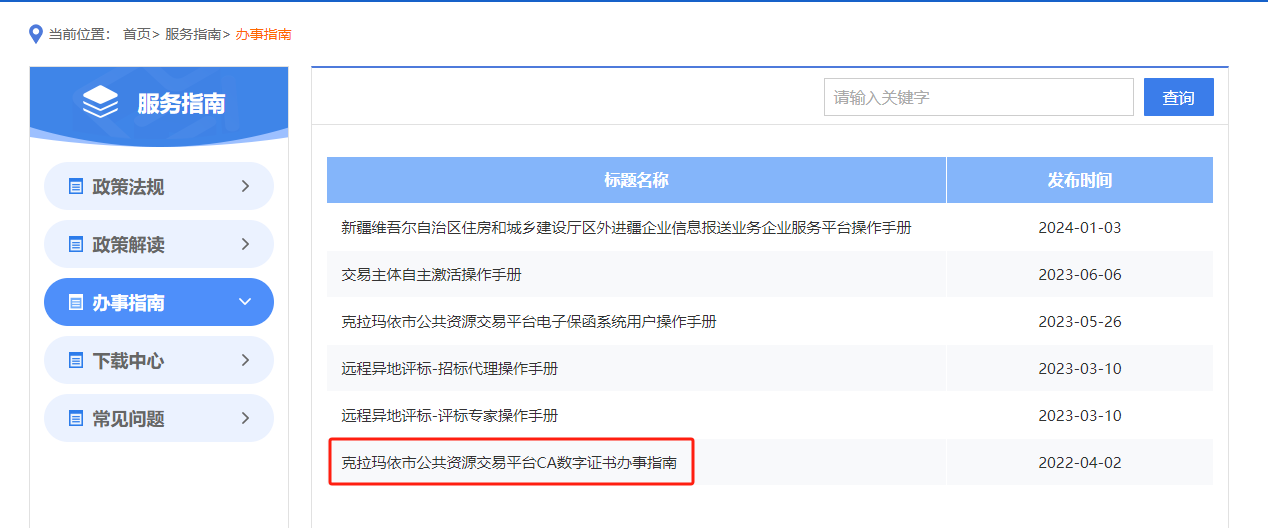Go to 首页 in the breadcrumb
This screenshot has width=1268, height=528.
point(136,34)
